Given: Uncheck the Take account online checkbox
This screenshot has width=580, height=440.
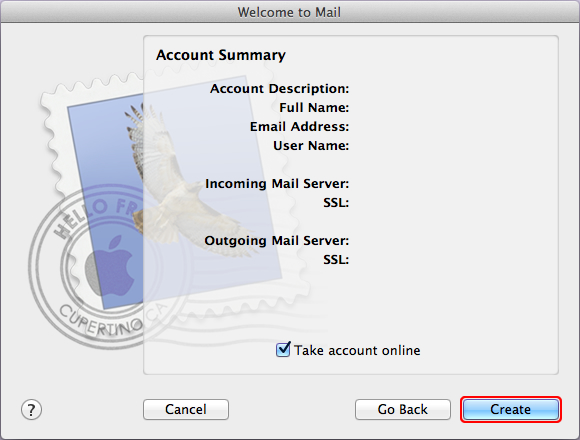Looking at the screenshot, I should pos(283,349).
